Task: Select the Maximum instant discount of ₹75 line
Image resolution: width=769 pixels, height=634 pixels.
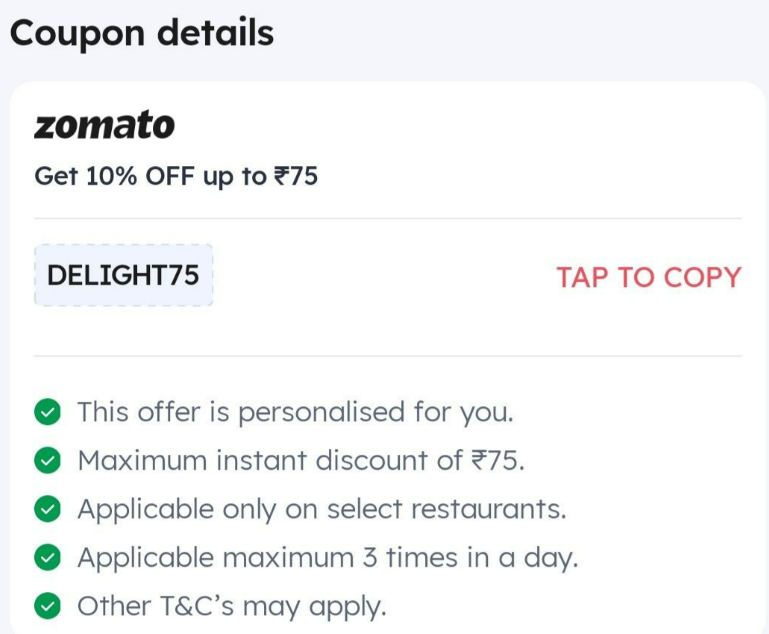Action: point(301,460)
